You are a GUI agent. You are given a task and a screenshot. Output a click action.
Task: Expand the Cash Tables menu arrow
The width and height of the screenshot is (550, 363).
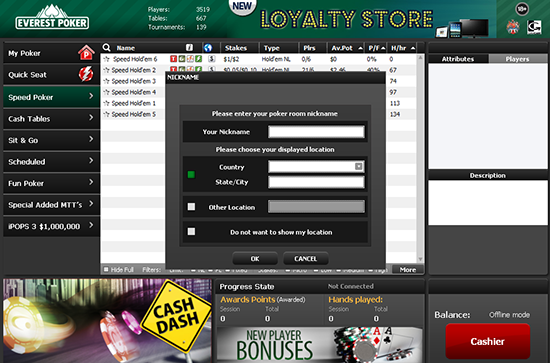pos(91,118)
